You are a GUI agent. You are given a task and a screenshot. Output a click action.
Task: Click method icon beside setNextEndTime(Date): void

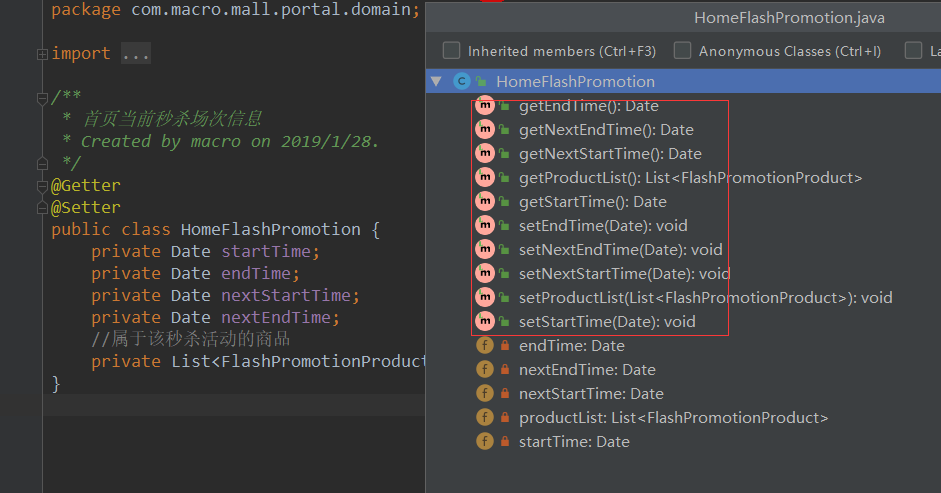485,250
